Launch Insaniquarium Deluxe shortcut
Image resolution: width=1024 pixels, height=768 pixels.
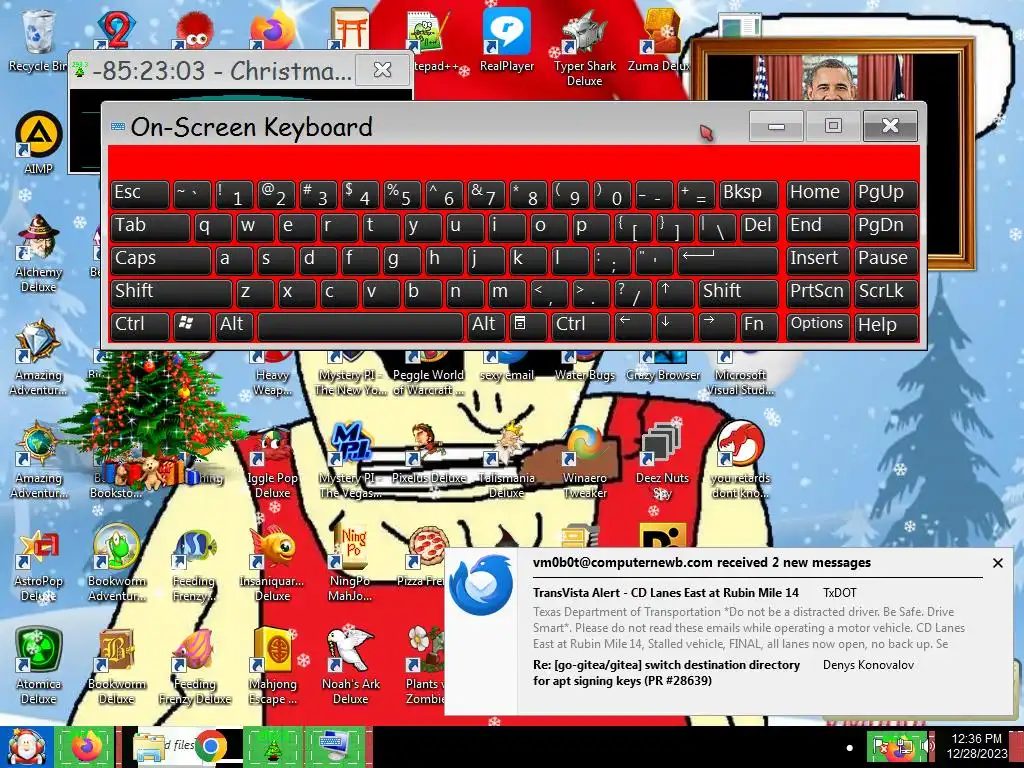click(x=272, y=563)
